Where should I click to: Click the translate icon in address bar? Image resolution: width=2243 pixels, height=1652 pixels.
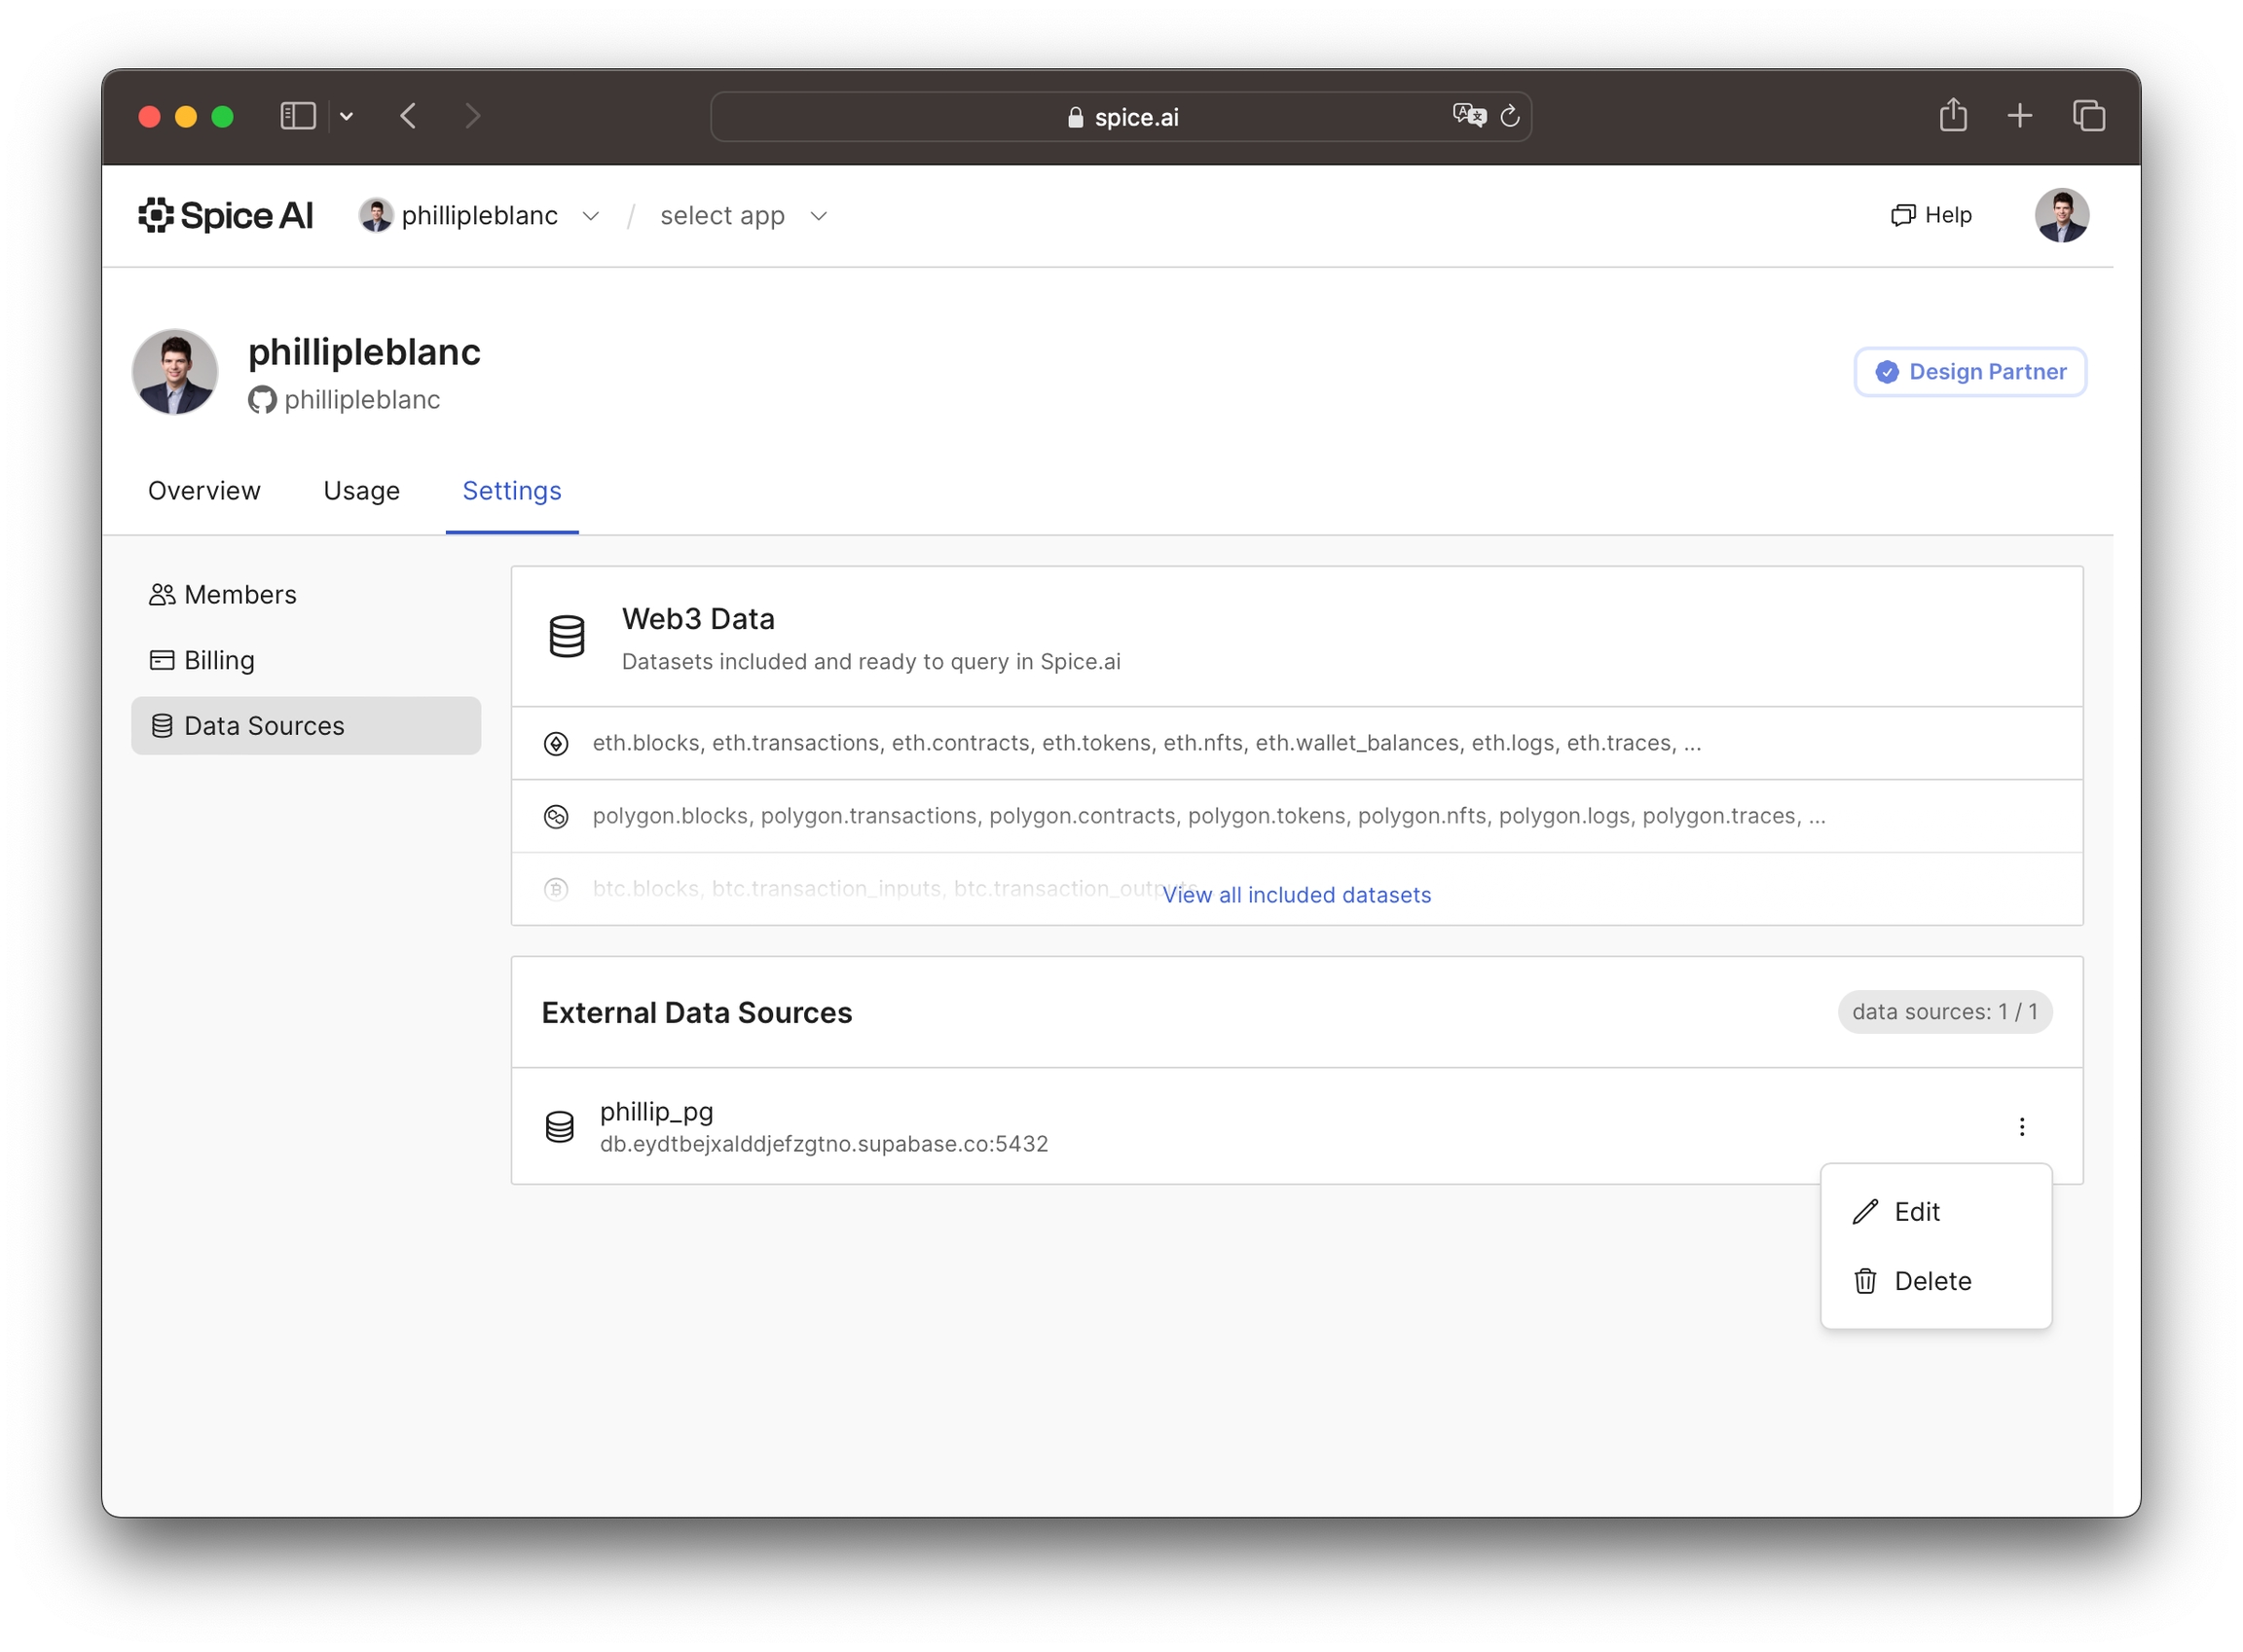tap(1468, 115)
